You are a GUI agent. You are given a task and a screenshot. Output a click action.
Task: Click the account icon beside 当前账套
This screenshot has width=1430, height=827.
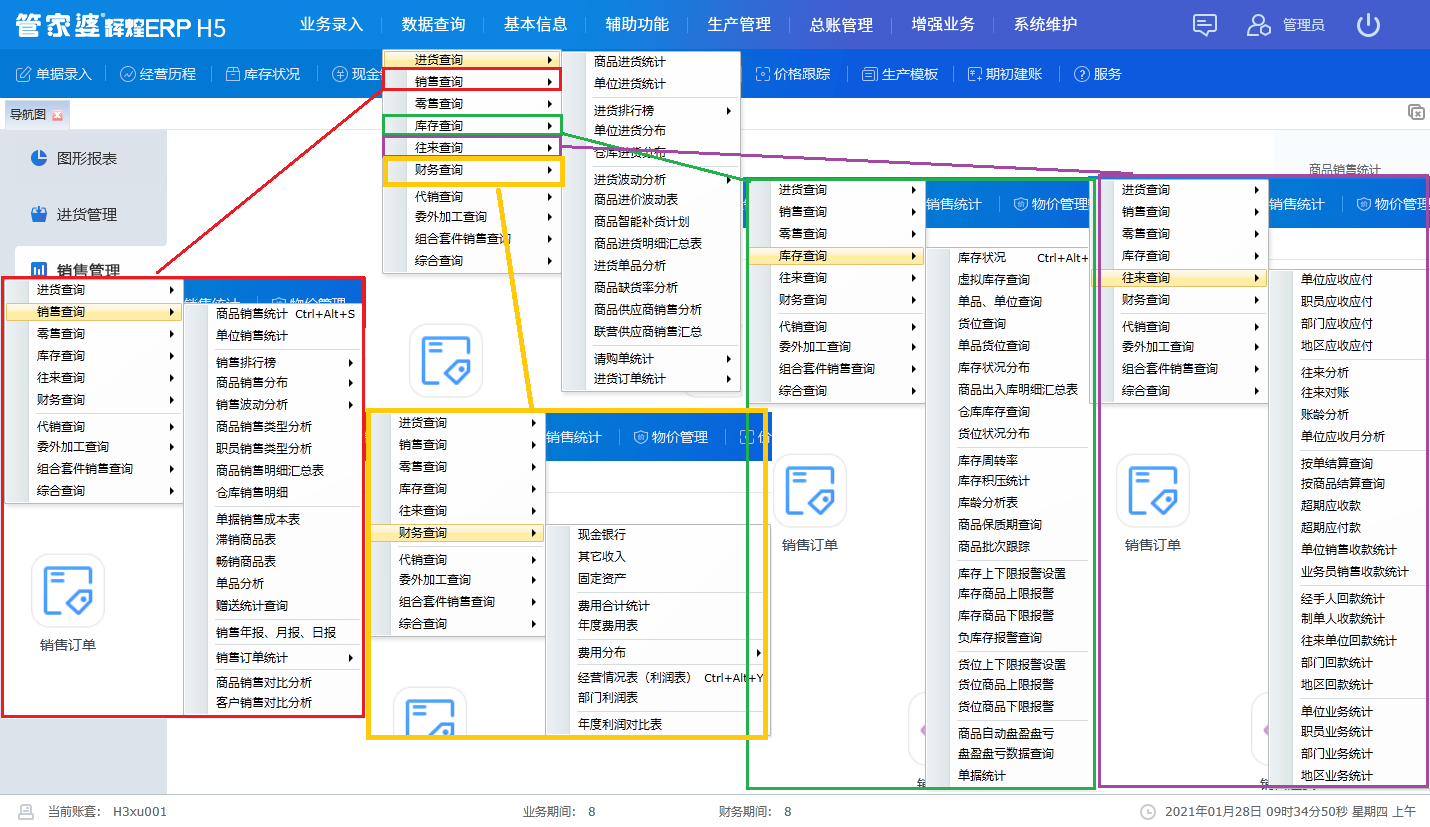pyautogui.click(x=27, y=812)
